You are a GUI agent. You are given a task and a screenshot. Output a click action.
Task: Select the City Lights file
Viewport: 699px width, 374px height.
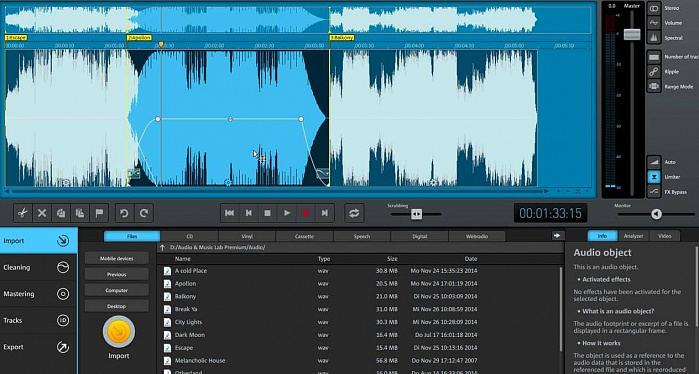pyautogui.click(x=359, y=322)
